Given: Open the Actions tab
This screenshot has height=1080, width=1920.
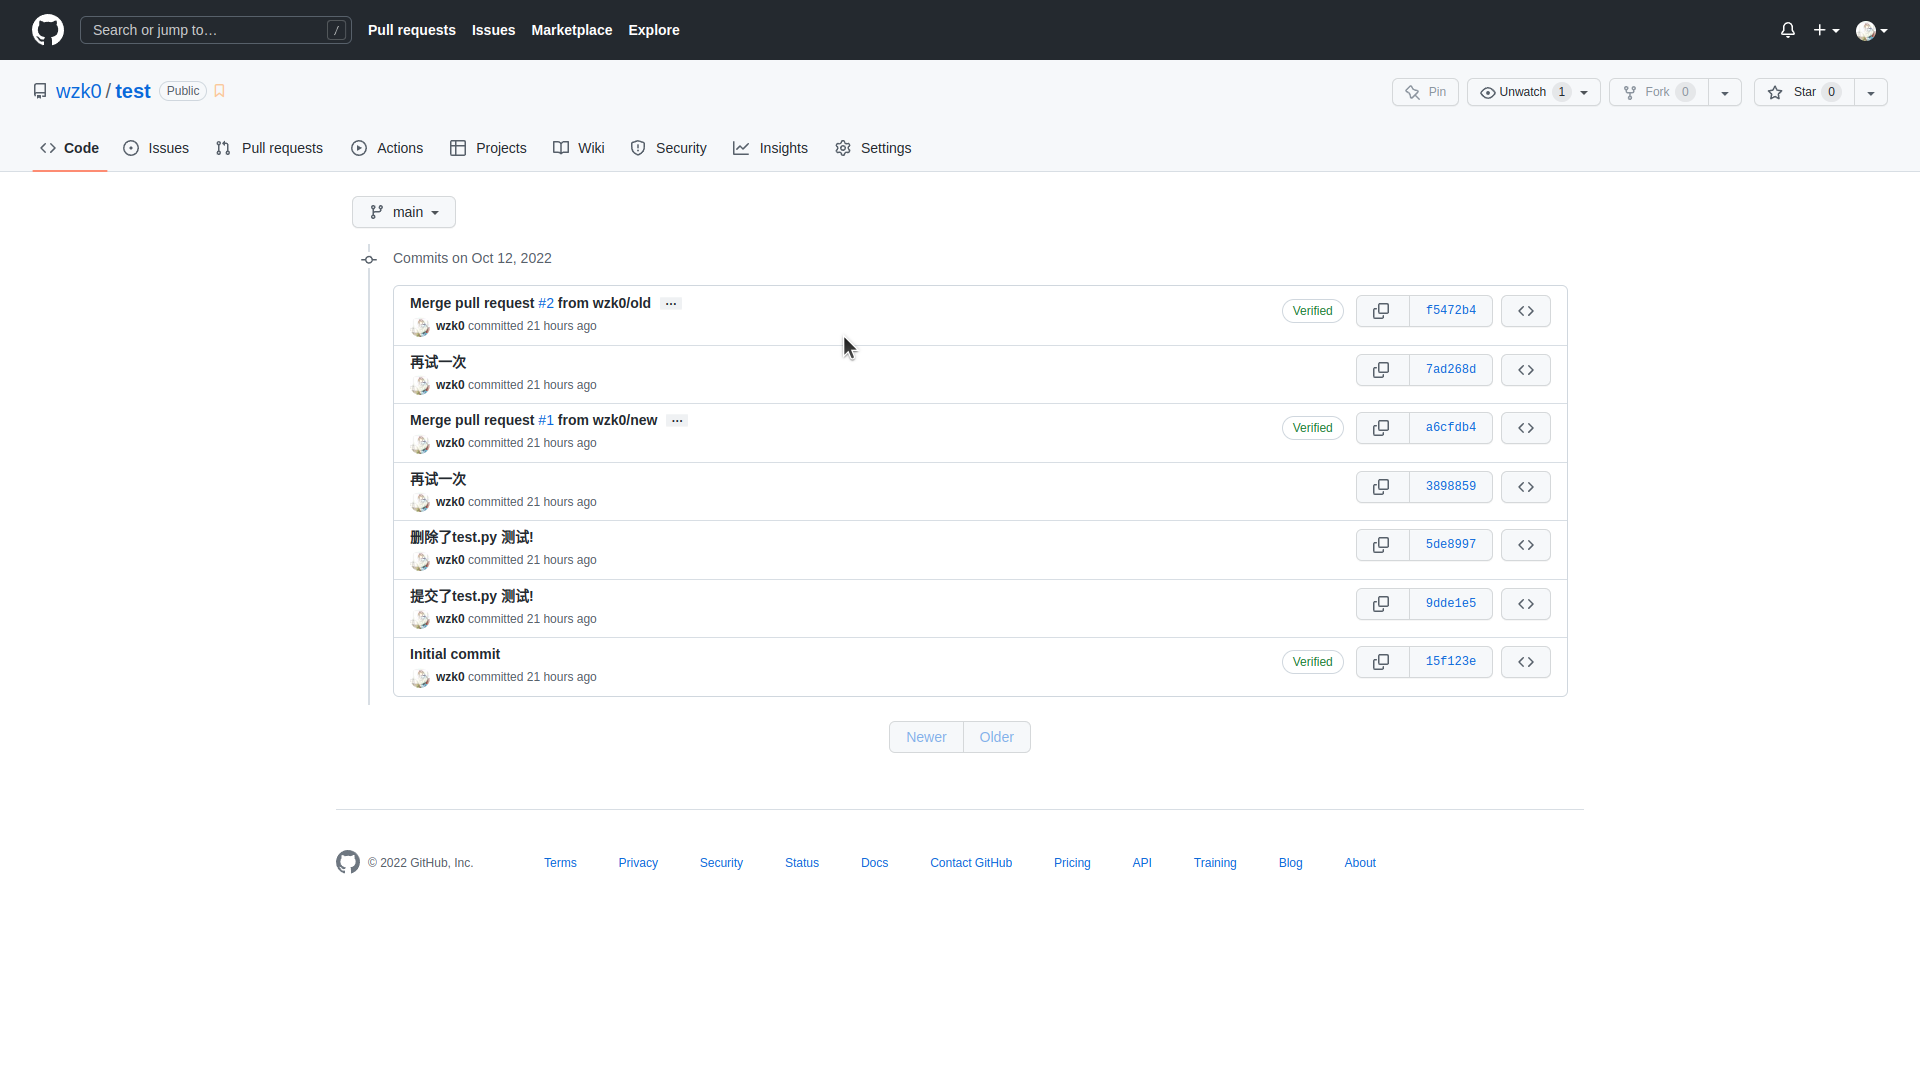Looking at the screenshot, I should tap(387, 148).
